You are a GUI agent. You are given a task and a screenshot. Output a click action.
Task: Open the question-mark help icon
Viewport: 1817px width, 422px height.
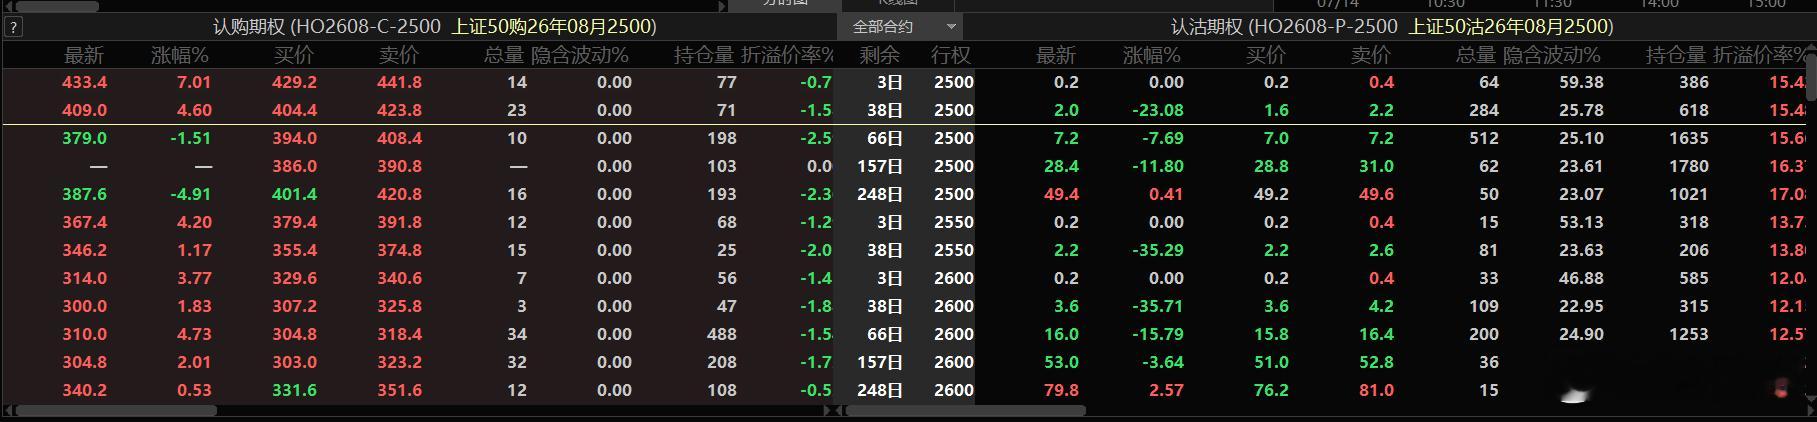coord(12,27)
